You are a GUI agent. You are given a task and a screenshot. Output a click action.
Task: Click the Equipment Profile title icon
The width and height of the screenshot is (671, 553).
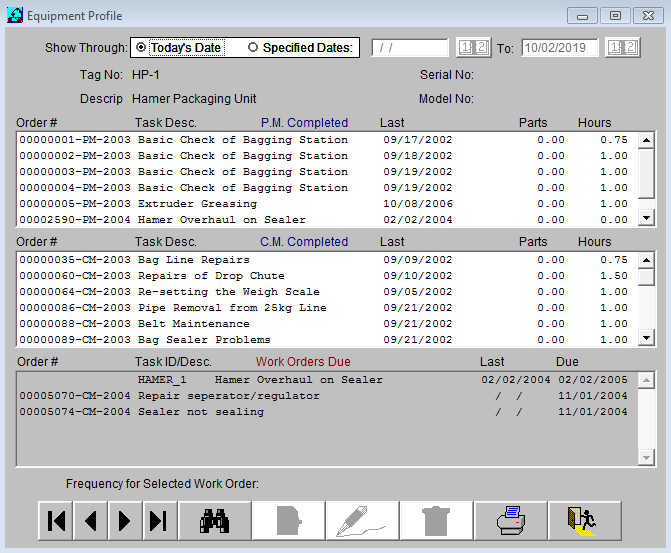pyautogui.click(x=15, y=15)
